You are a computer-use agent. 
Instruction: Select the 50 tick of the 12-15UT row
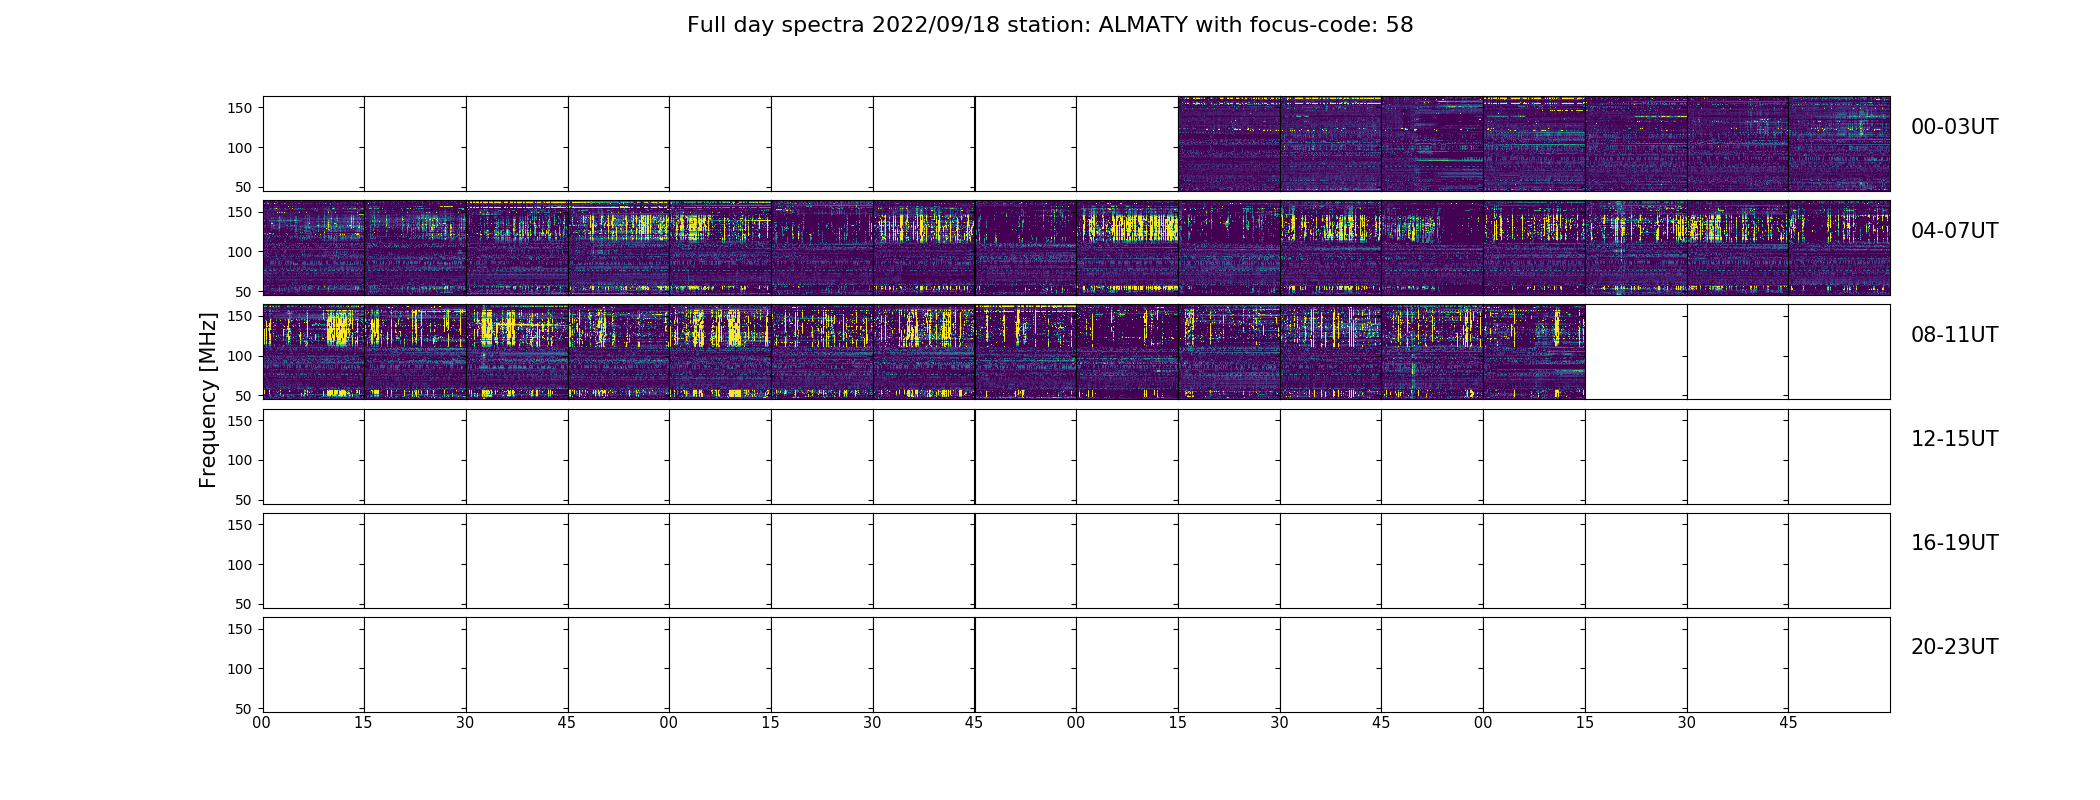click(245, 500)
